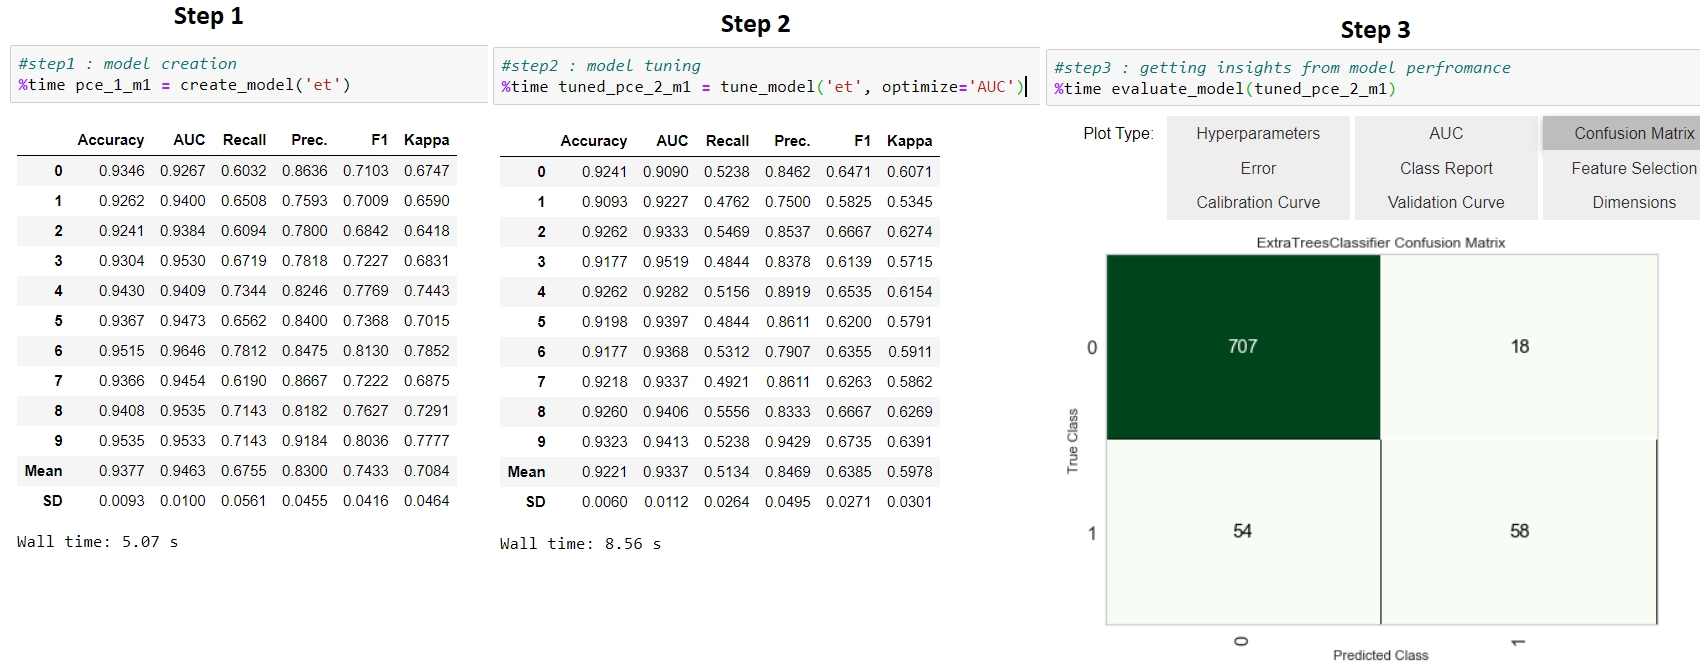
Task: Click the dark green 707 matrix cell
Action: tap(1243, 347)
